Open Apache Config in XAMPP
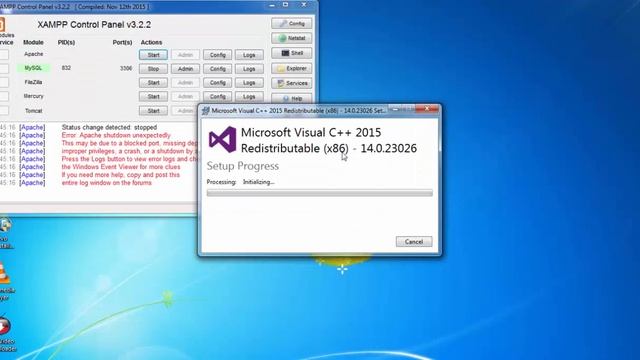 (x=218, y=55)
